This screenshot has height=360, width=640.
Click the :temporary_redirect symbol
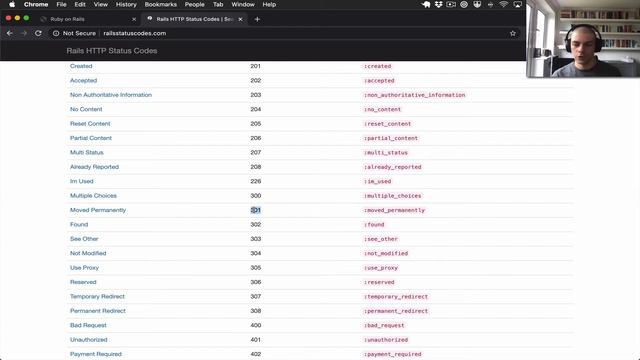point(396,297)
